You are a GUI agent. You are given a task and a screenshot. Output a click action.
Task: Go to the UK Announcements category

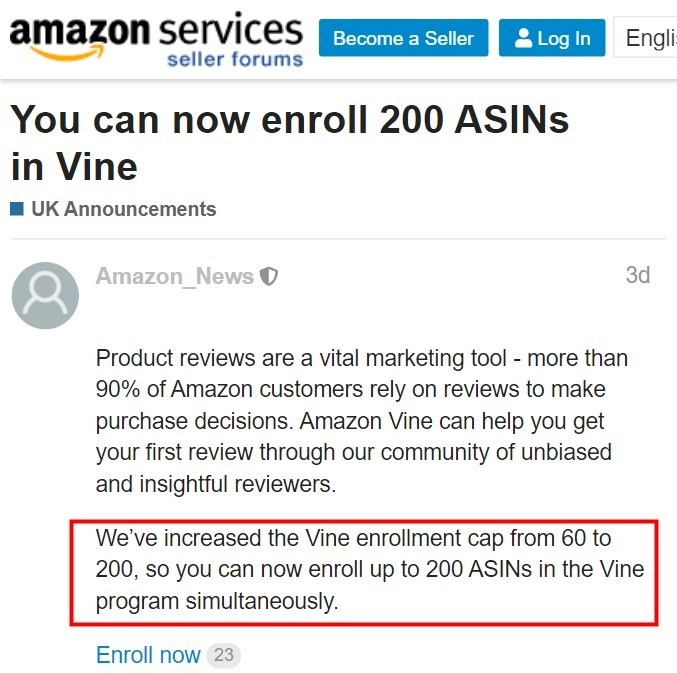123,209
